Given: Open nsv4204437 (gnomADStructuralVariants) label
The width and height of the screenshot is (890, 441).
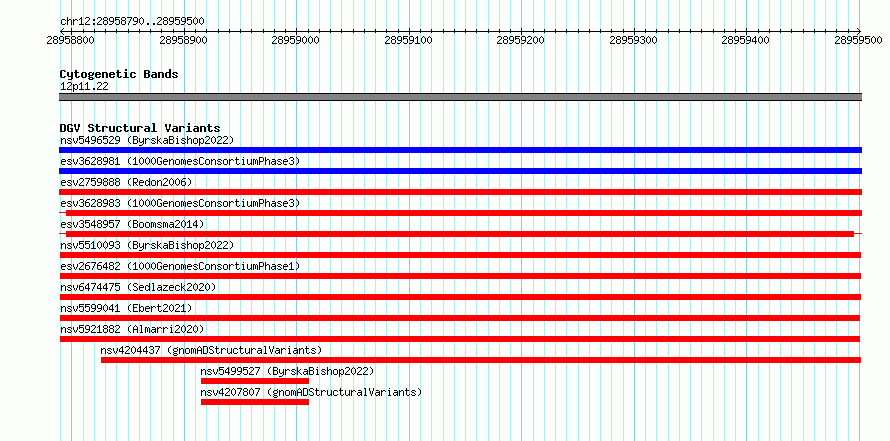Looking at the screenshot, I should click(211, 350).
